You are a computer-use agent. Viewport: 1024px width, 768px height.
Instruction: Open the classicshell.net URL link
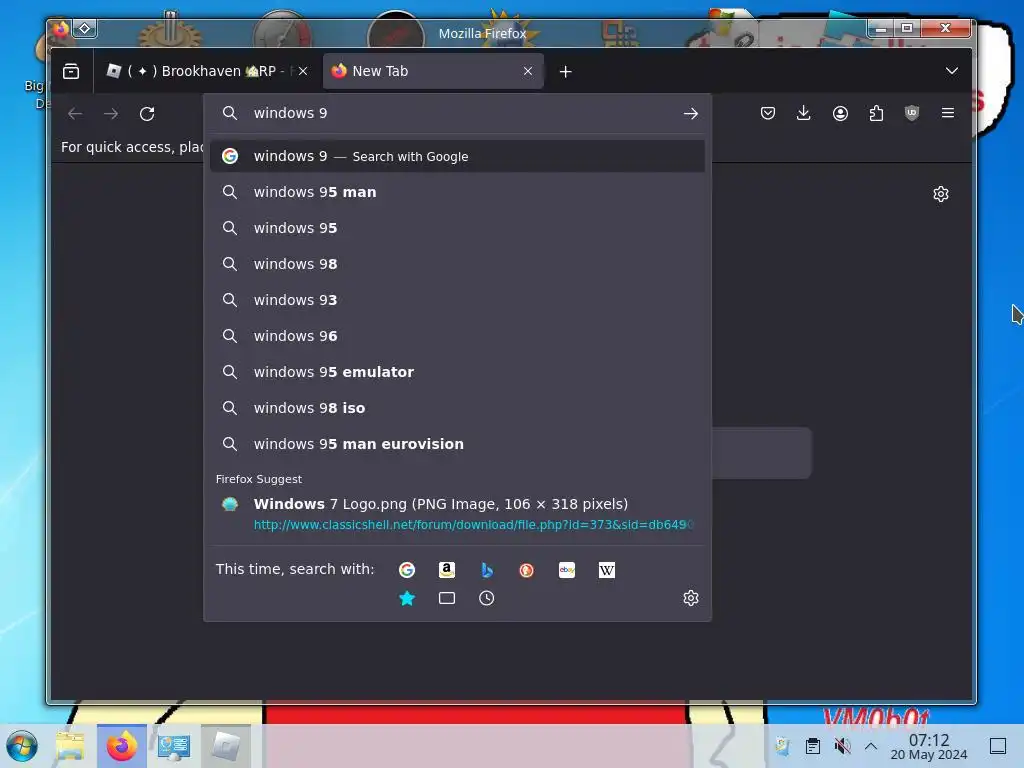click(x=473, y=525)
